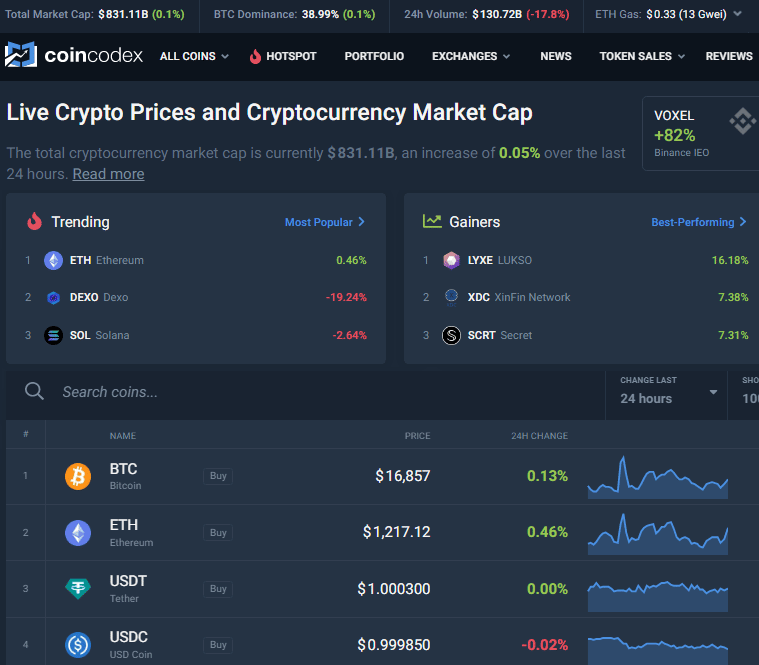Open the VOXEL +82% promo card

700,134
